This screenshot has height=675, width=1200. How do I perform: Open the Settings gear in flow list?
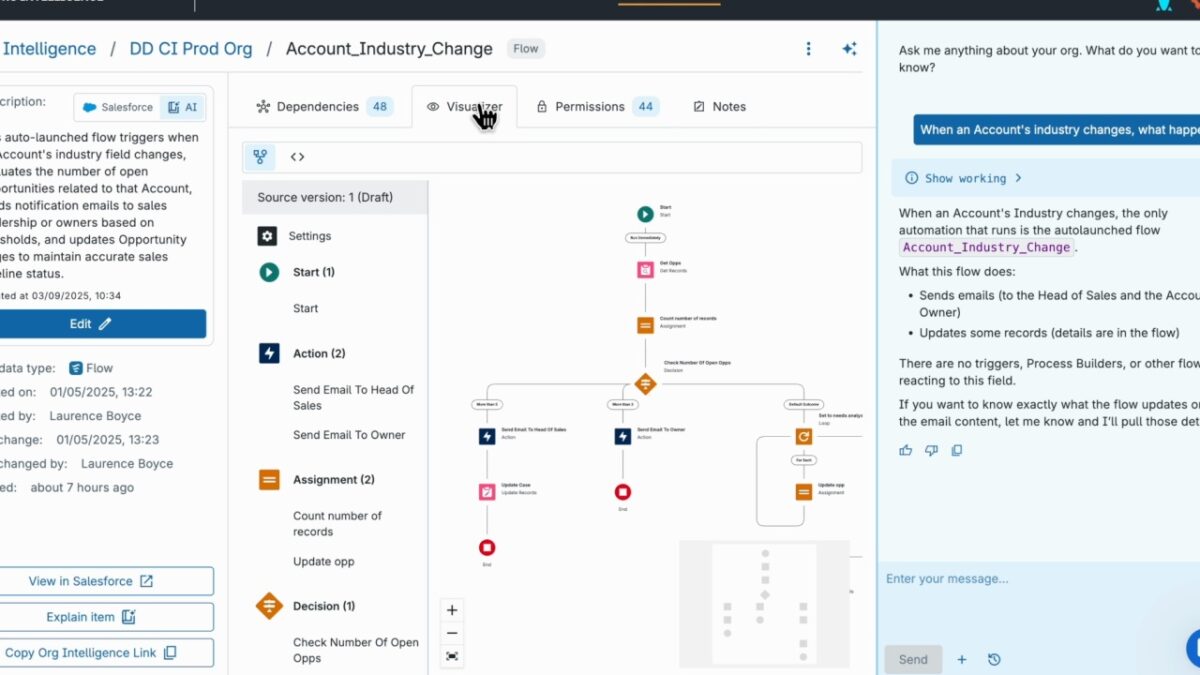pyautogui.click(x=267, y=236)
